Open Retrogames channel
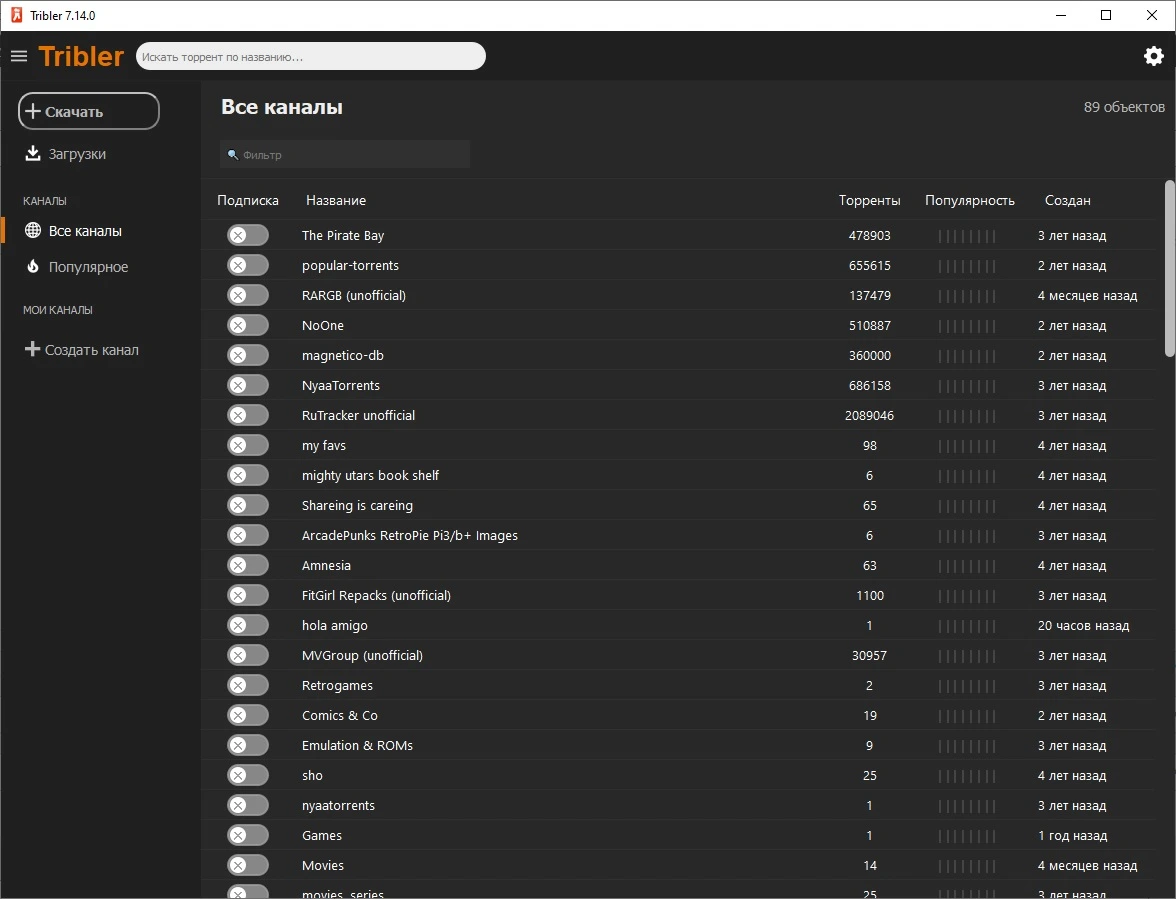 [x=338, y=685]
